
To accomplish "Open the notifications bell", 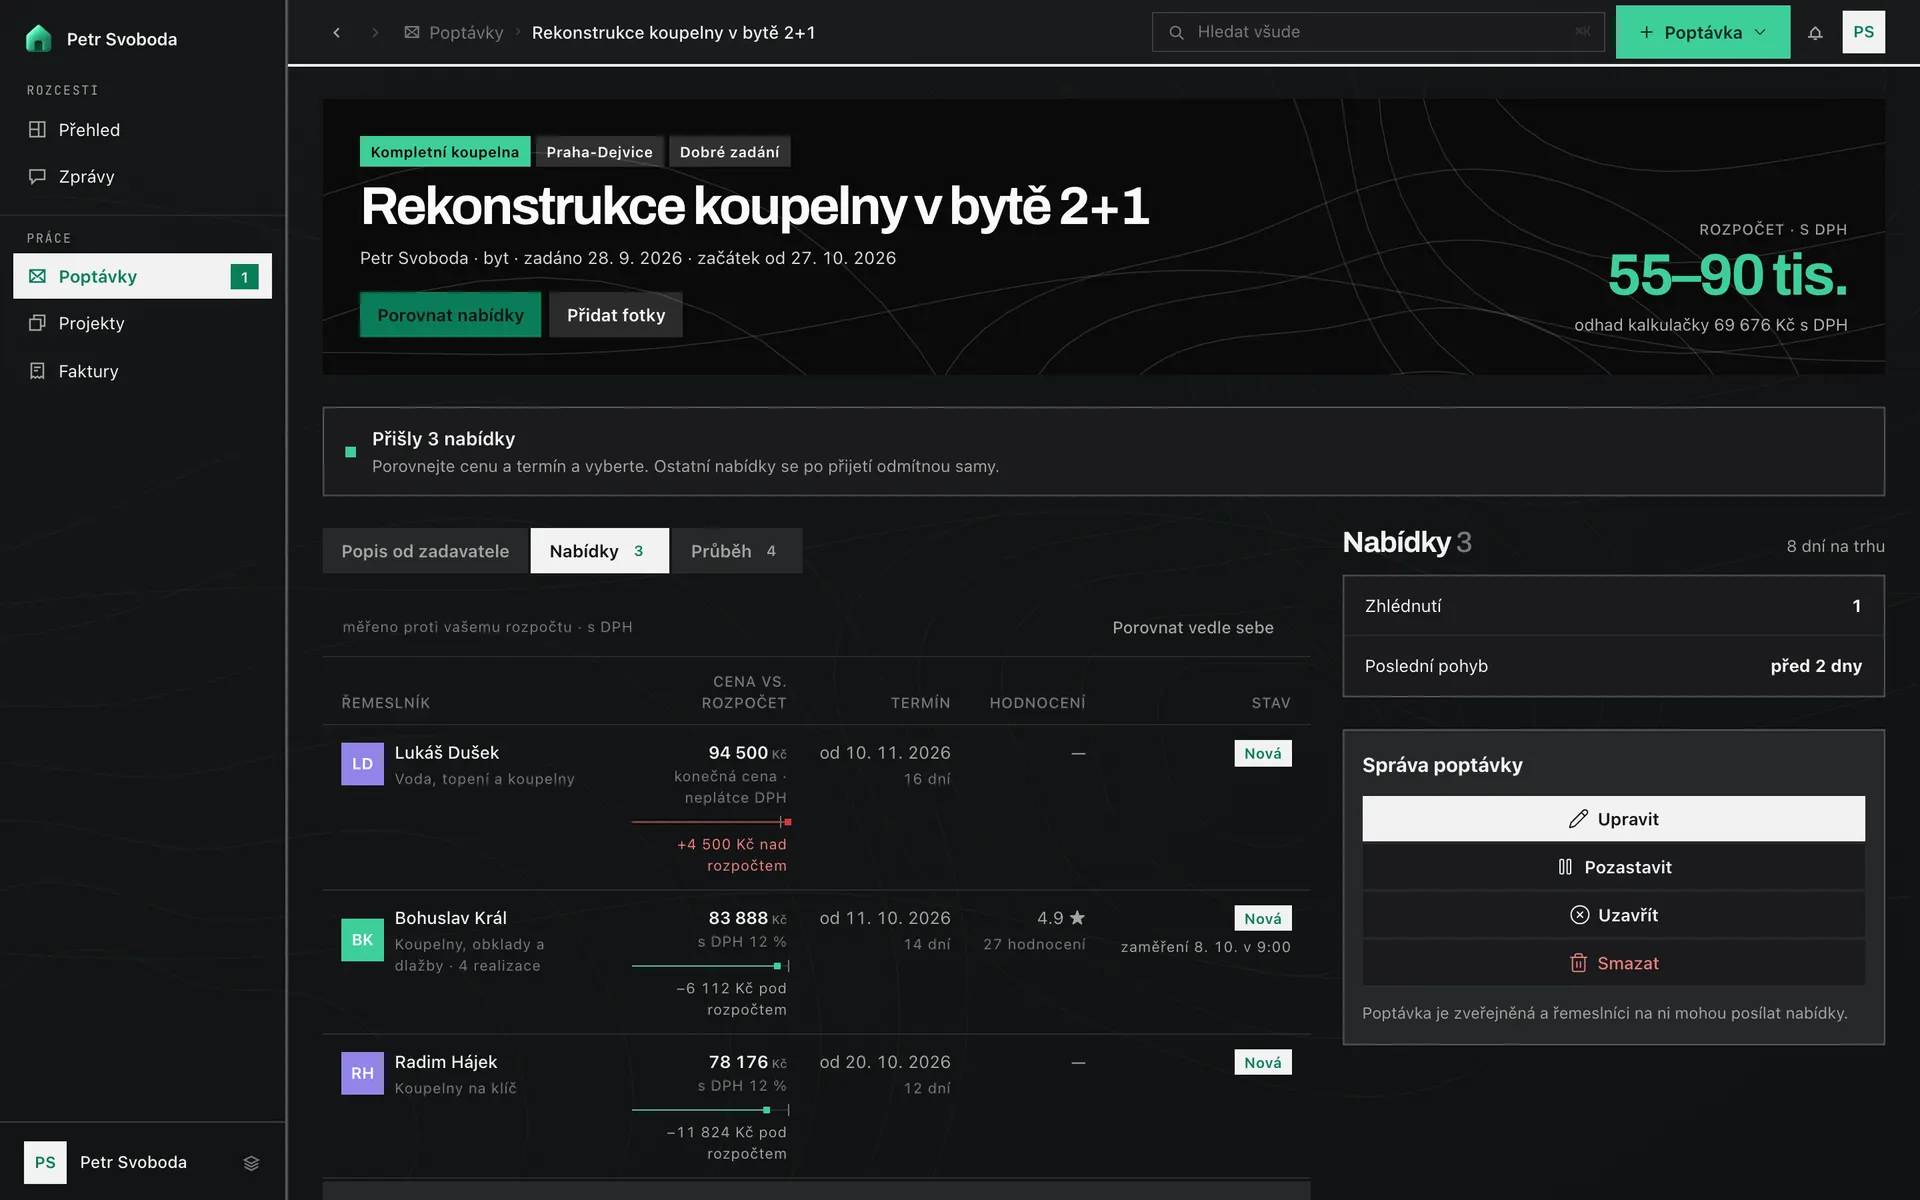I will click(x=1815, y=32).
